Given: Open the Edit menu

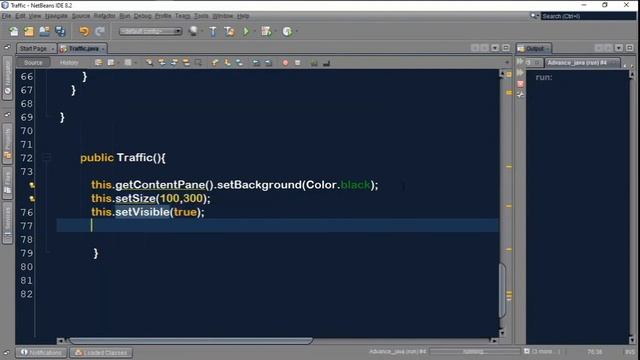Looking at the screenshot, I should tap(20, 16).
